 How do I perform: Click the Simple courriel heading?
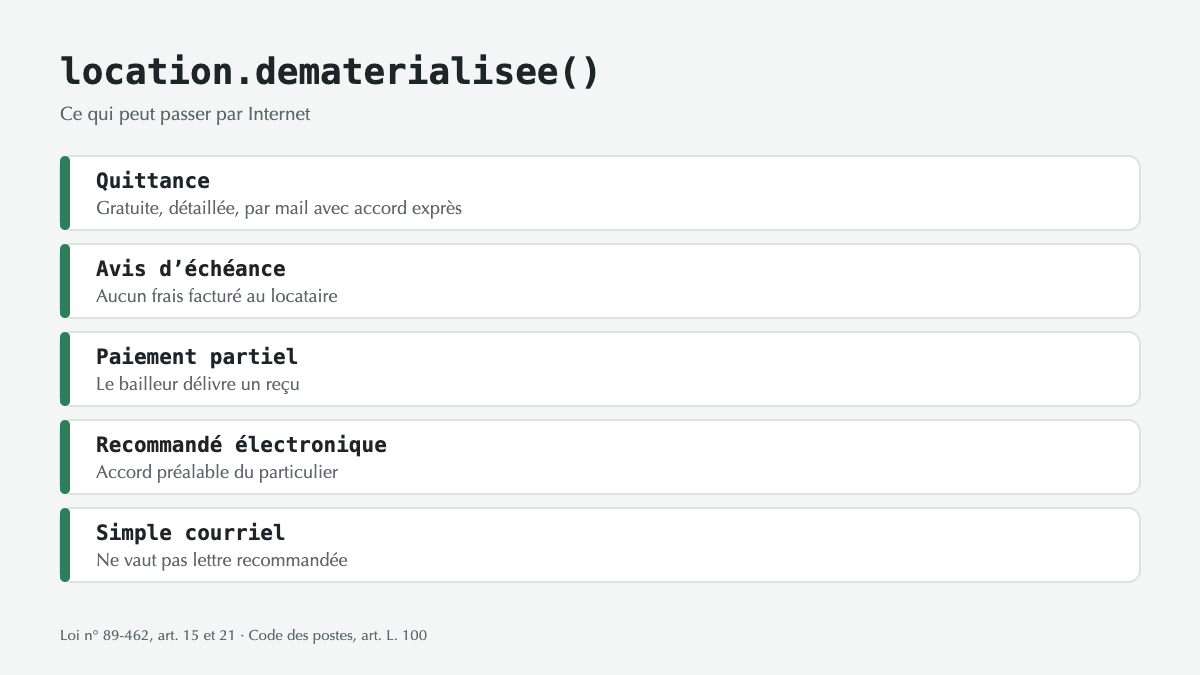[x=191, y=533]
